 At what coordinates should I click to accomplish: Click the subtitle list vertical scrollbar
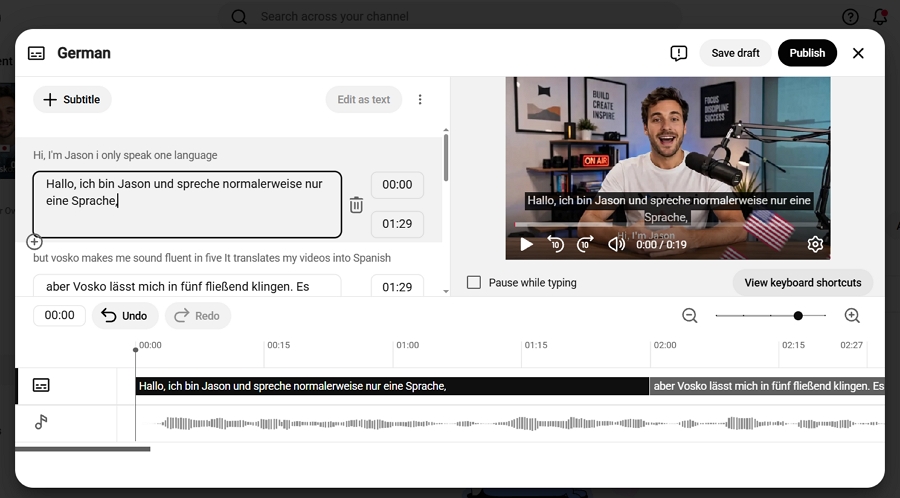tap(446, 157)
